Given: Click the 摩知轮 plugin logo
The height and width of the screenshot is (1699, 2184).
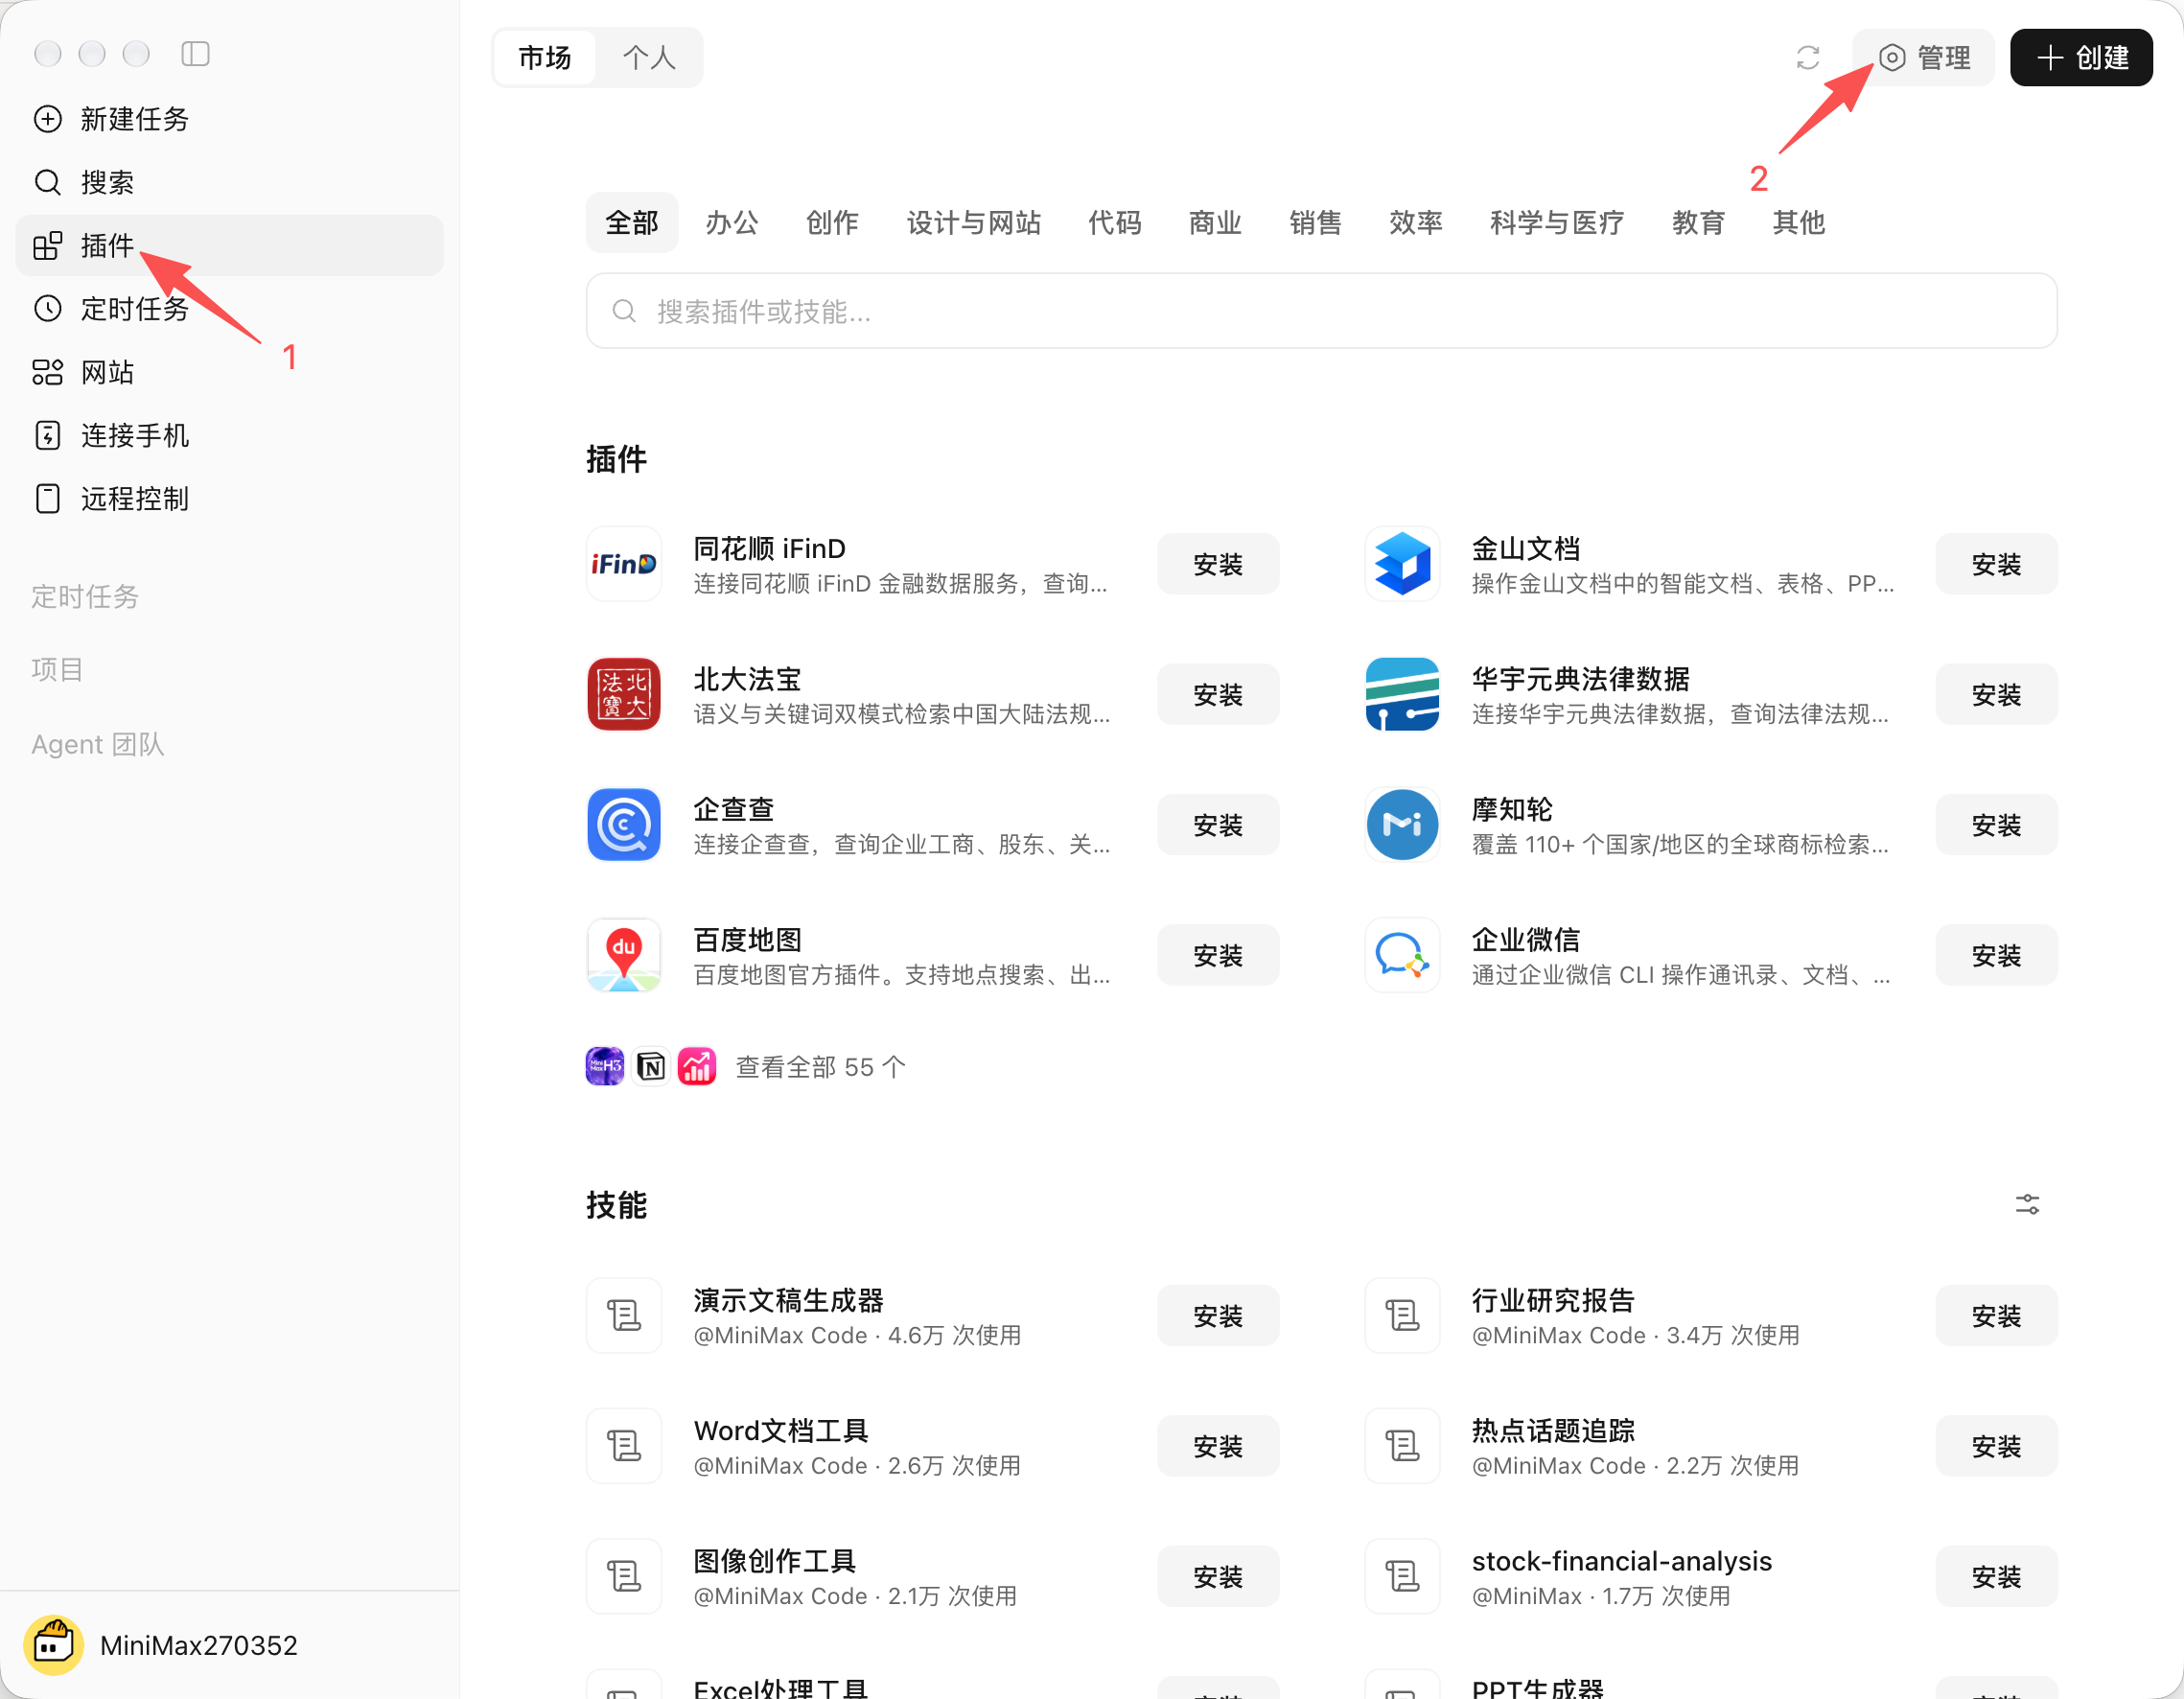Looking at the screenshot, I should point(1402,825).
